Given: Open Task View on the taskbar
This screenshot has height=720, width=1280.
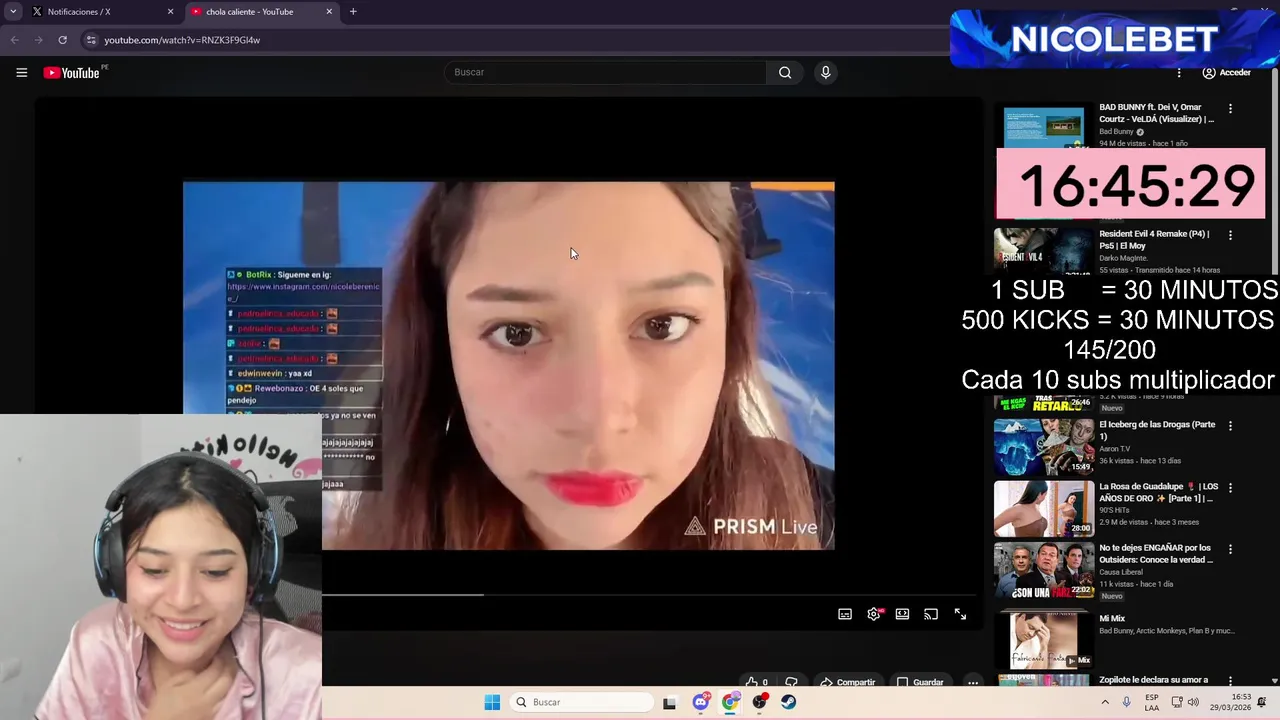Looking at the screenshot, I should (x=669, y=702).
